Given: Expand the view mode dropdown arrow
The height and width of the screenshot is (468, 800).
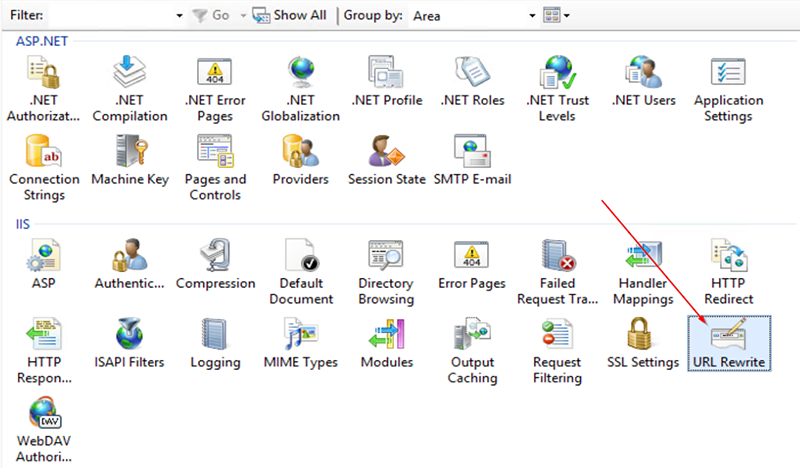Looking at the screenshot, I should pos(566,16).
